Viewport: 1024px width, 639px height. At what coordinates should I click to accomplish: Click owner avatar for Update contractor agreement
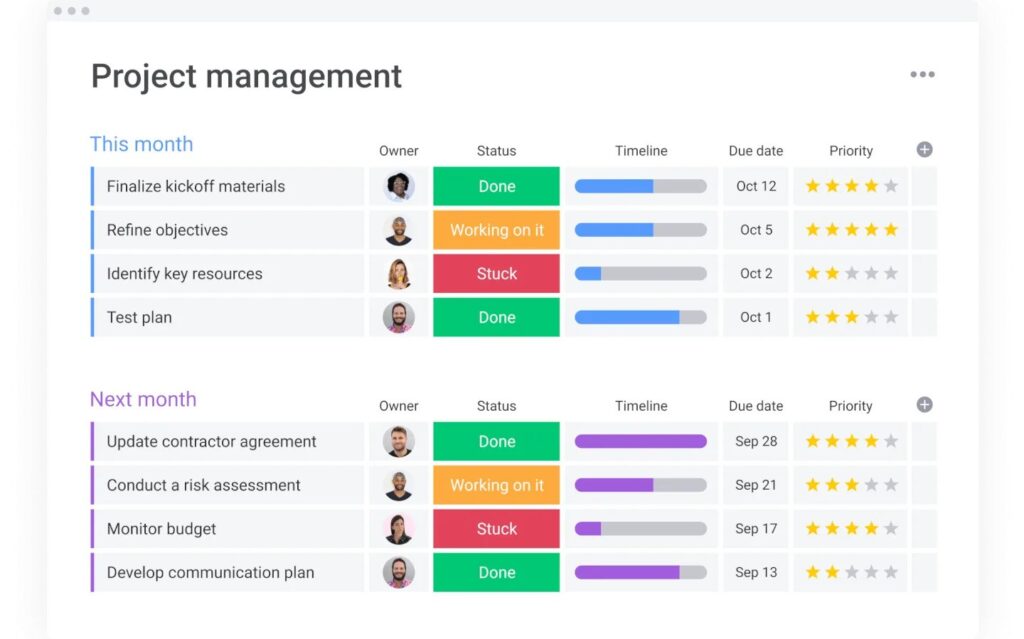click(x=399, y=441)
